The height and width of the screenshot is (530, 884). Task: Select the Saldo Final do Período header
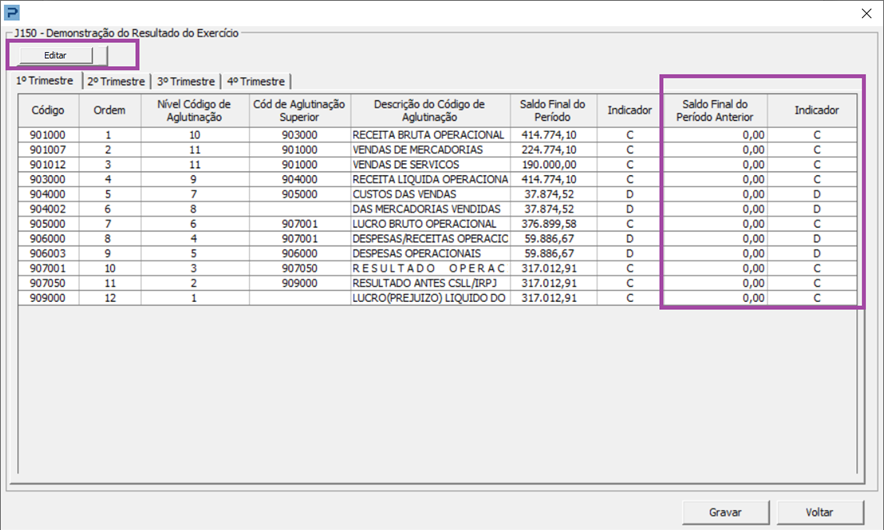coord(553,110)
